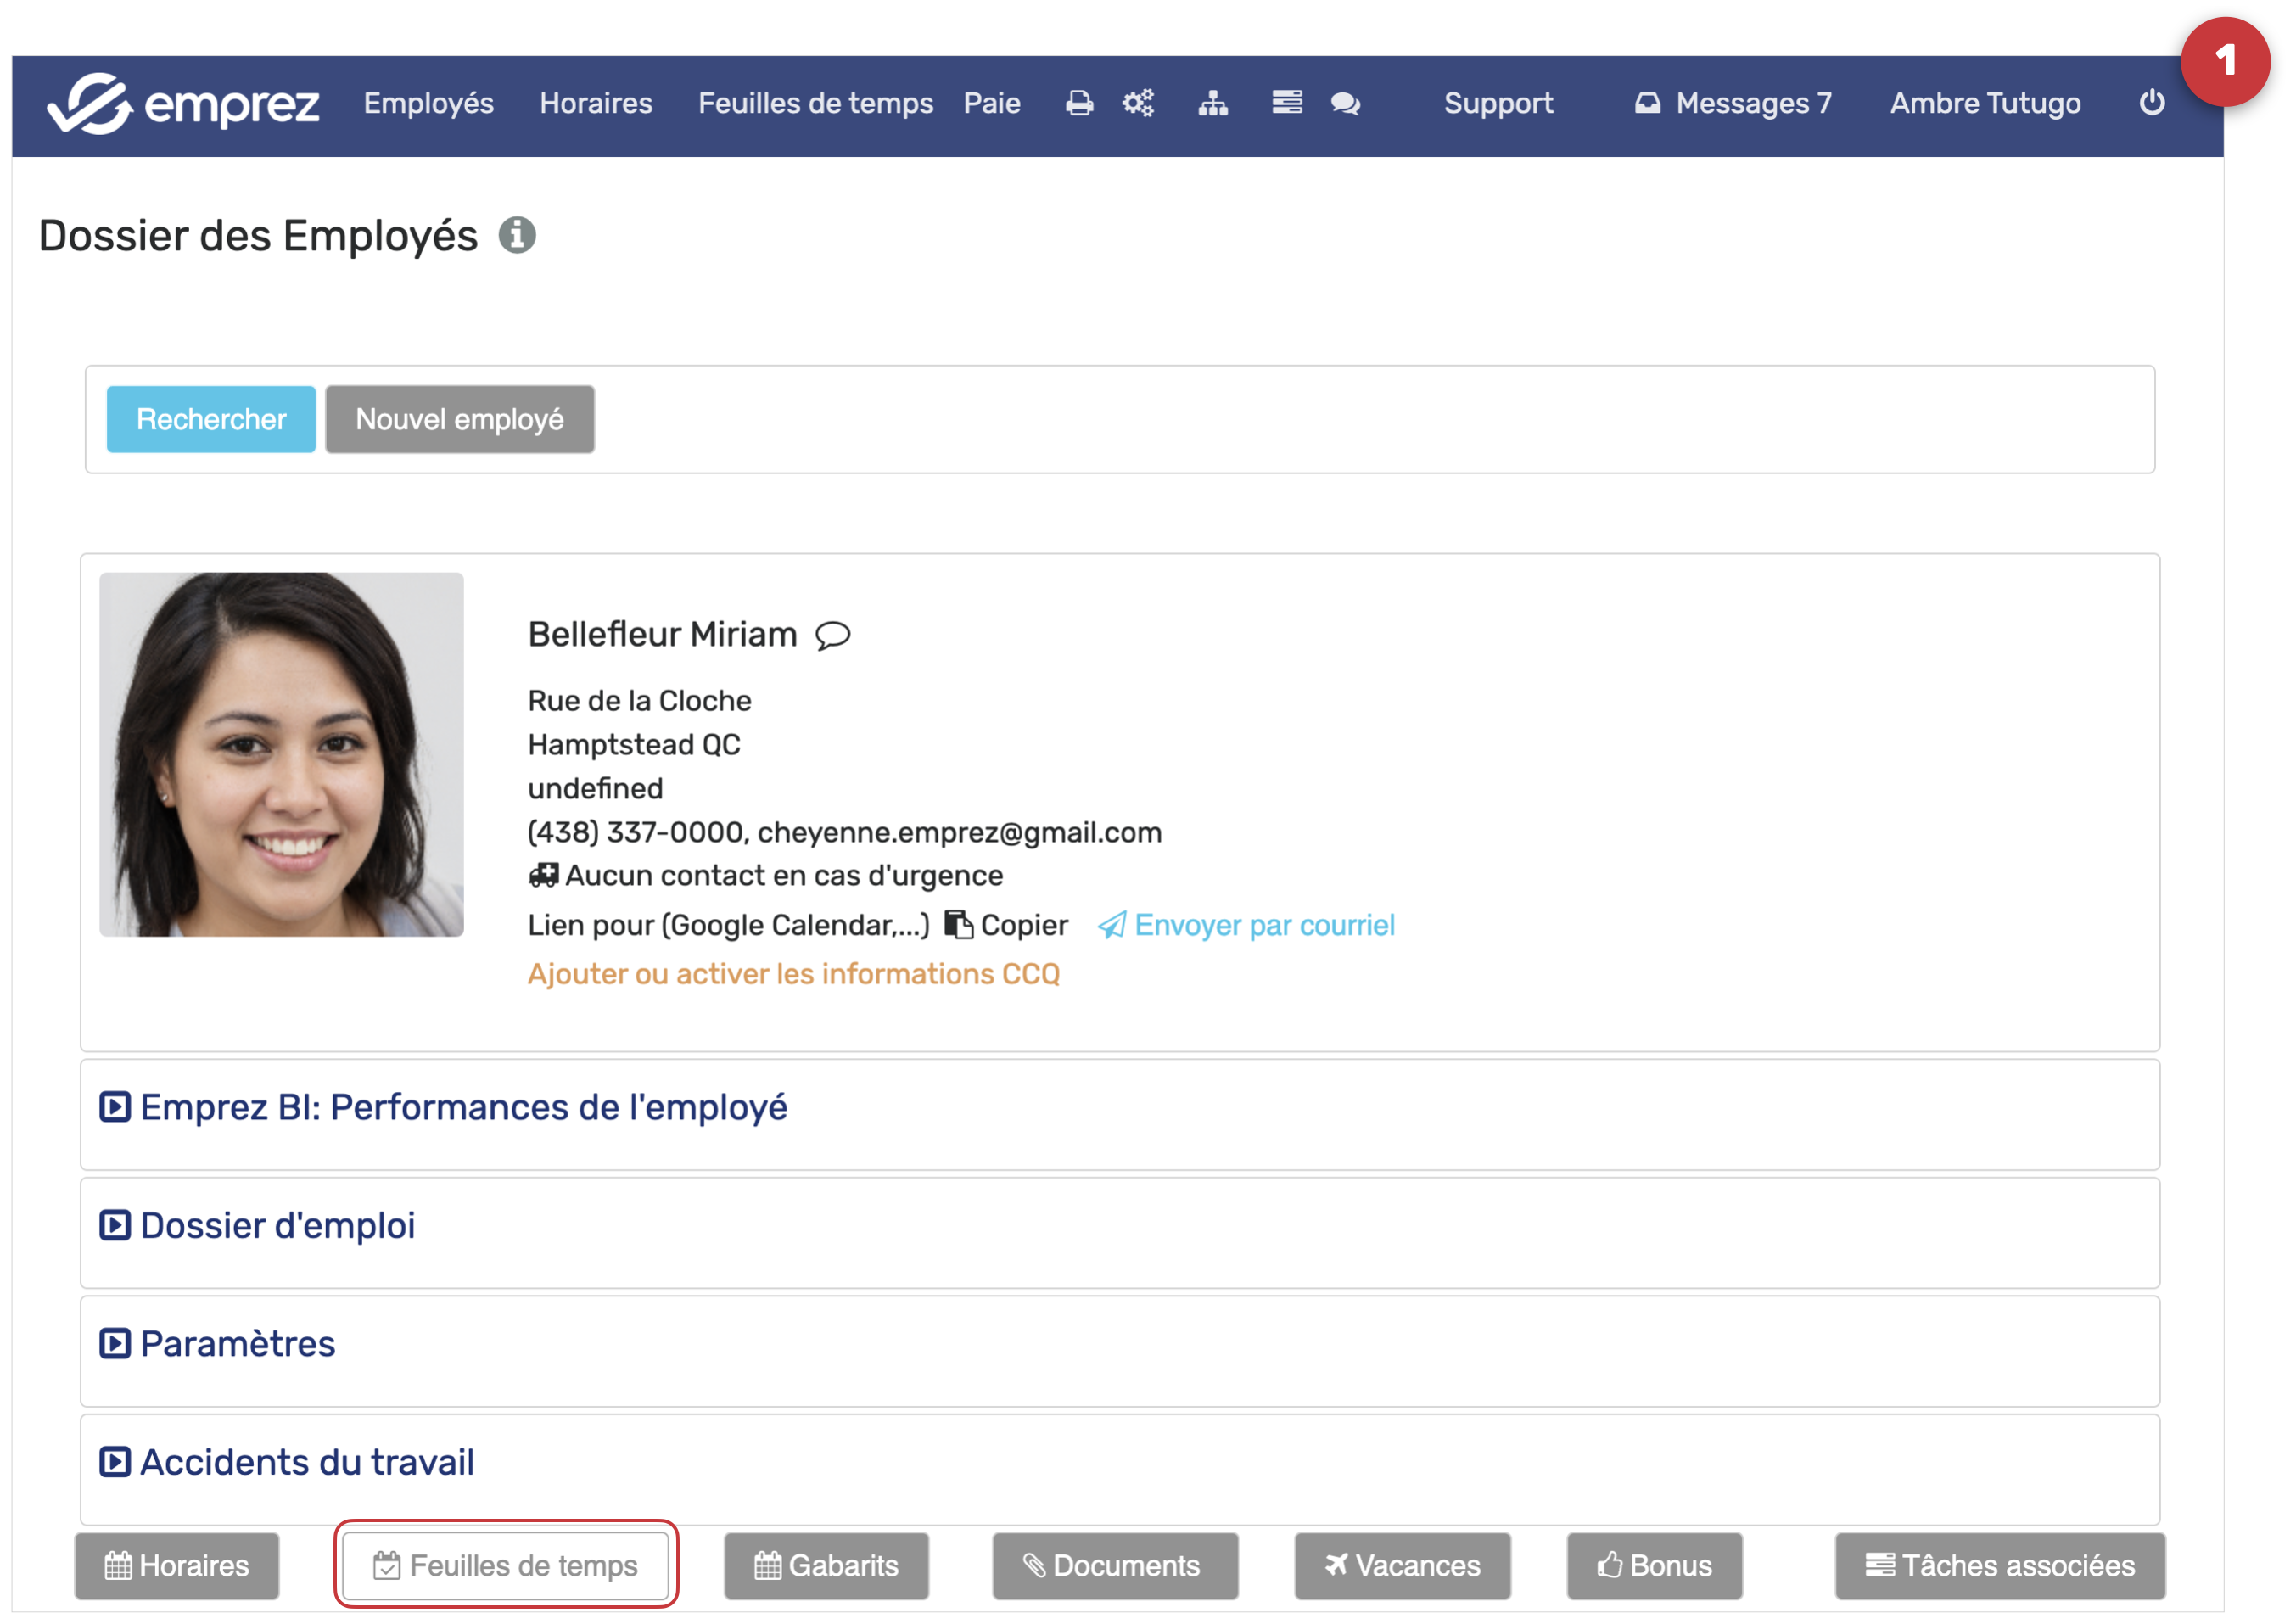Open the settings gears icon
The height and width of the screenshot is (1624, 2296).
1138,103
